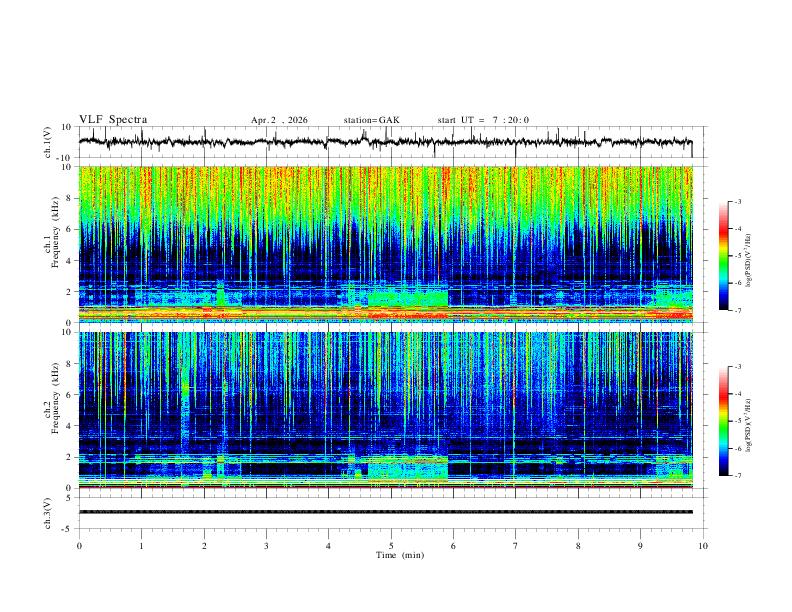Click the "VLF Spectra" plot title
Screen dimensions: 792x612
[x=113, y=120]
